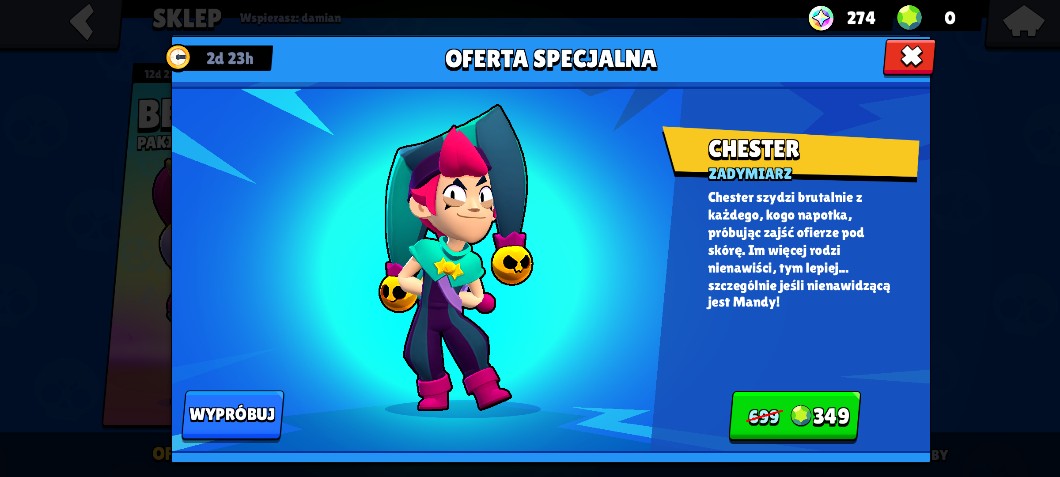Click the crossed-out 699 old price
Viewport: 1060px width, 477px height.
[765, 417]
